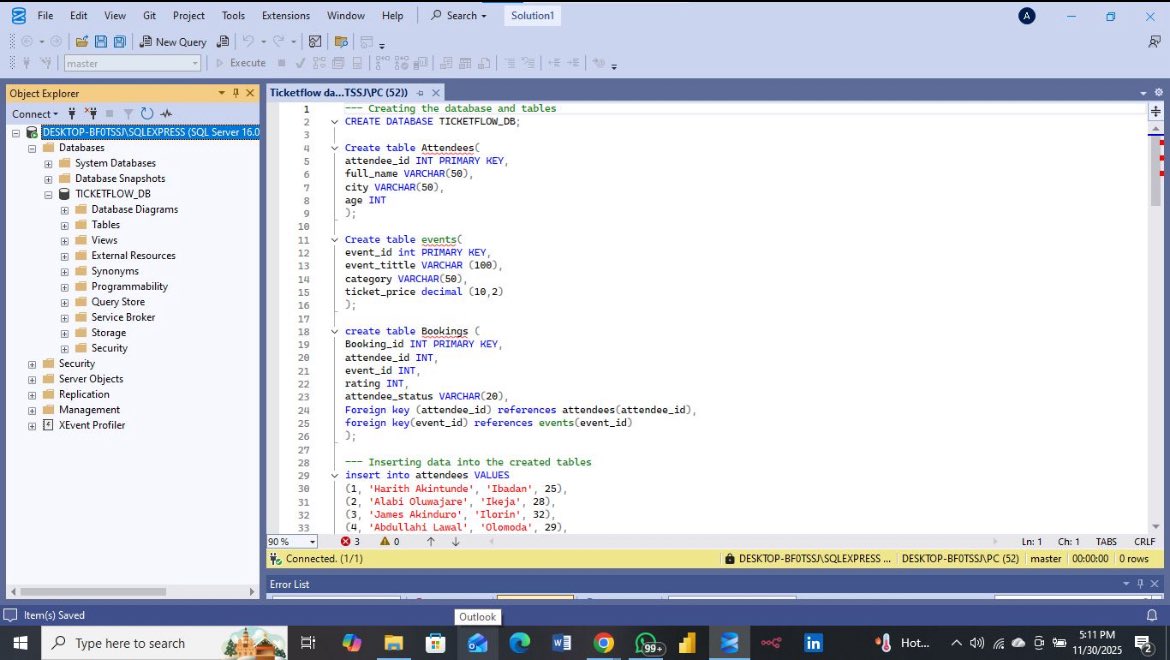Click the Filter funnel icon in Object Explorer
1170x660 pixels.
click(x=128, y=113)
